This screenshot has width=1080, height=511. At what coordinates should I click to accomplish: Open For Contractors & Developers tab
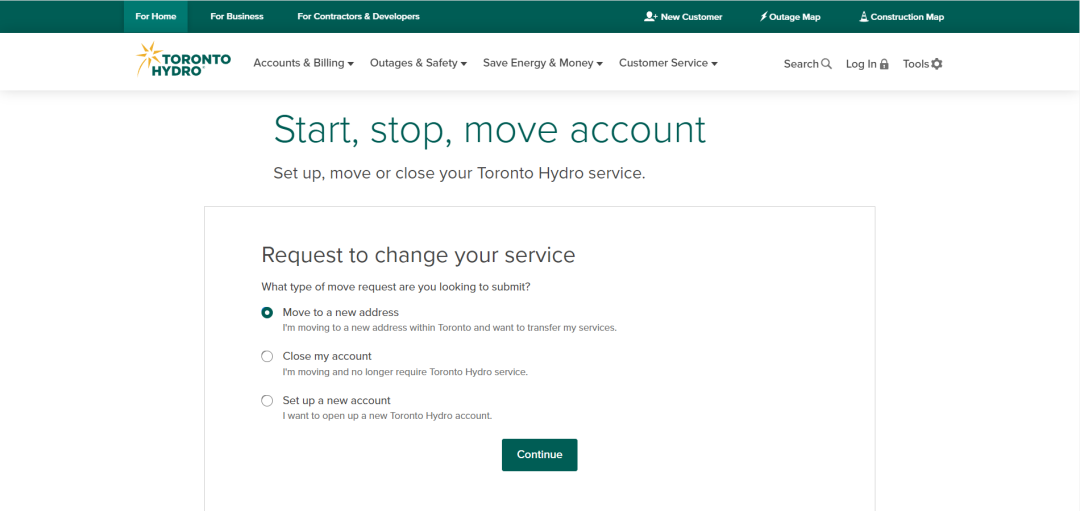point(358,17)
